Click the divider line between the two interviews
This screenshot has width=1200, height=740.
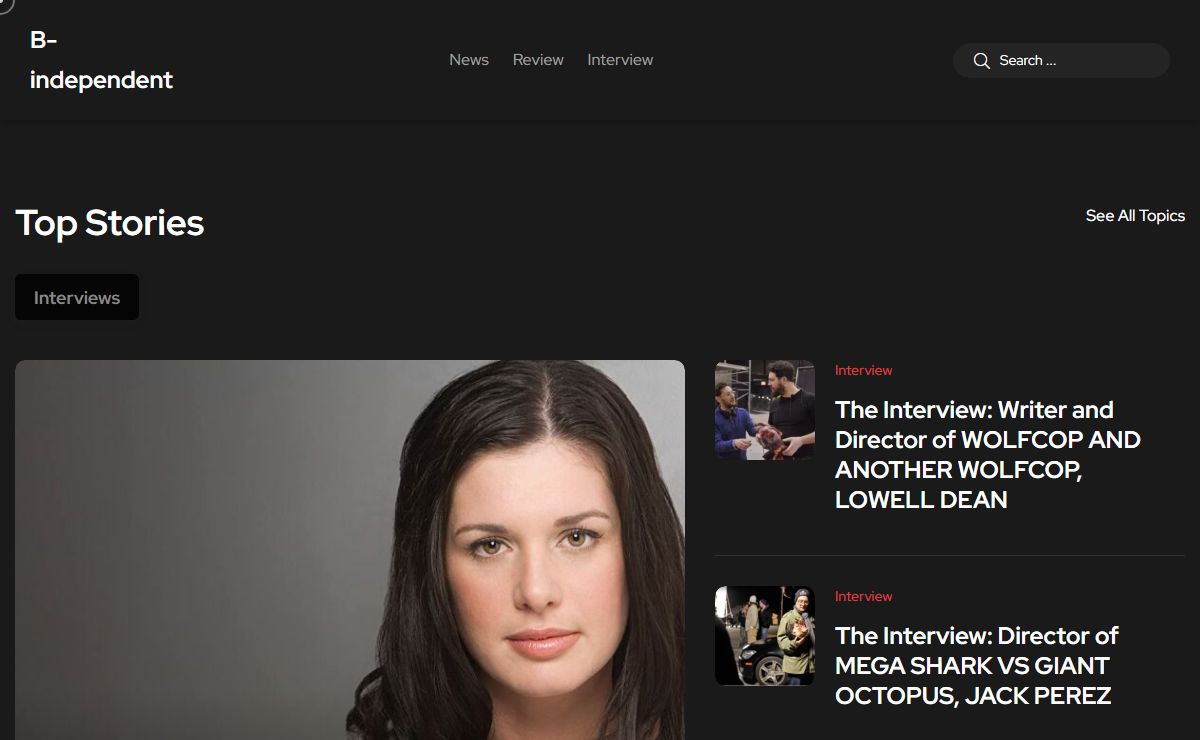[949, 555]
